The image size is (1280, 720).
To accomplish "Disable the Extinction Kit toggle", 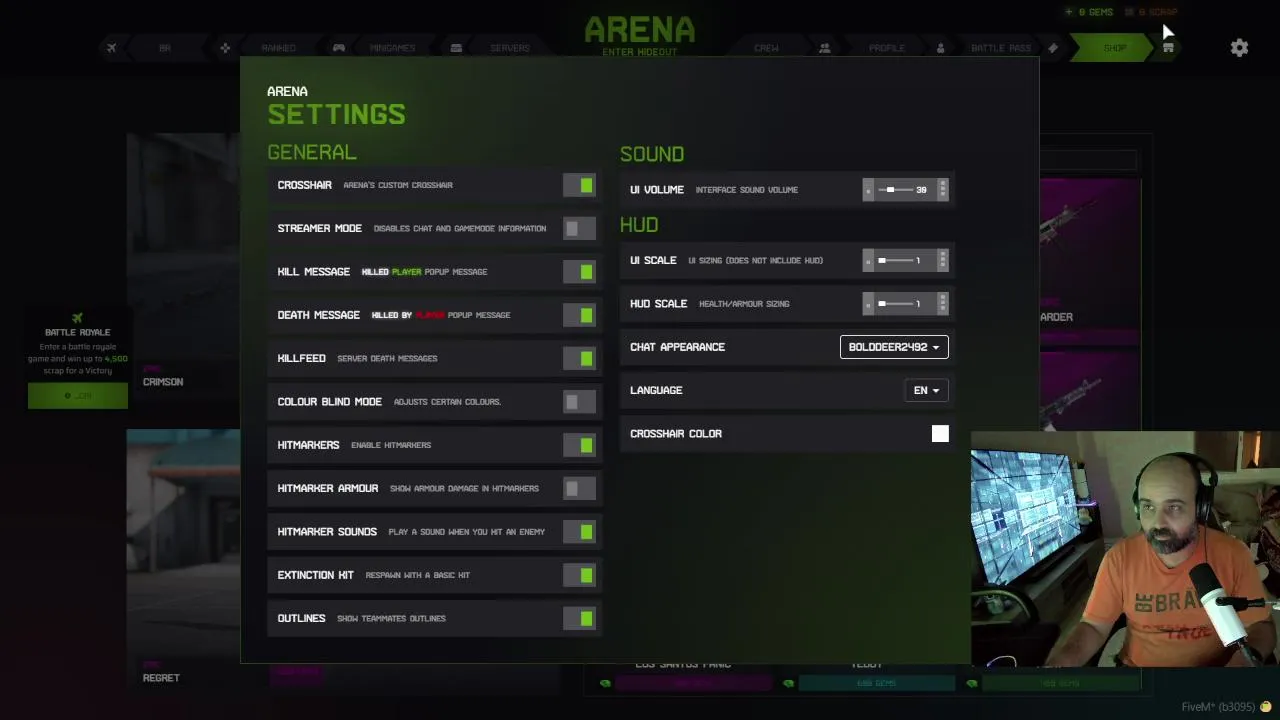I will (x=579, y=575).
